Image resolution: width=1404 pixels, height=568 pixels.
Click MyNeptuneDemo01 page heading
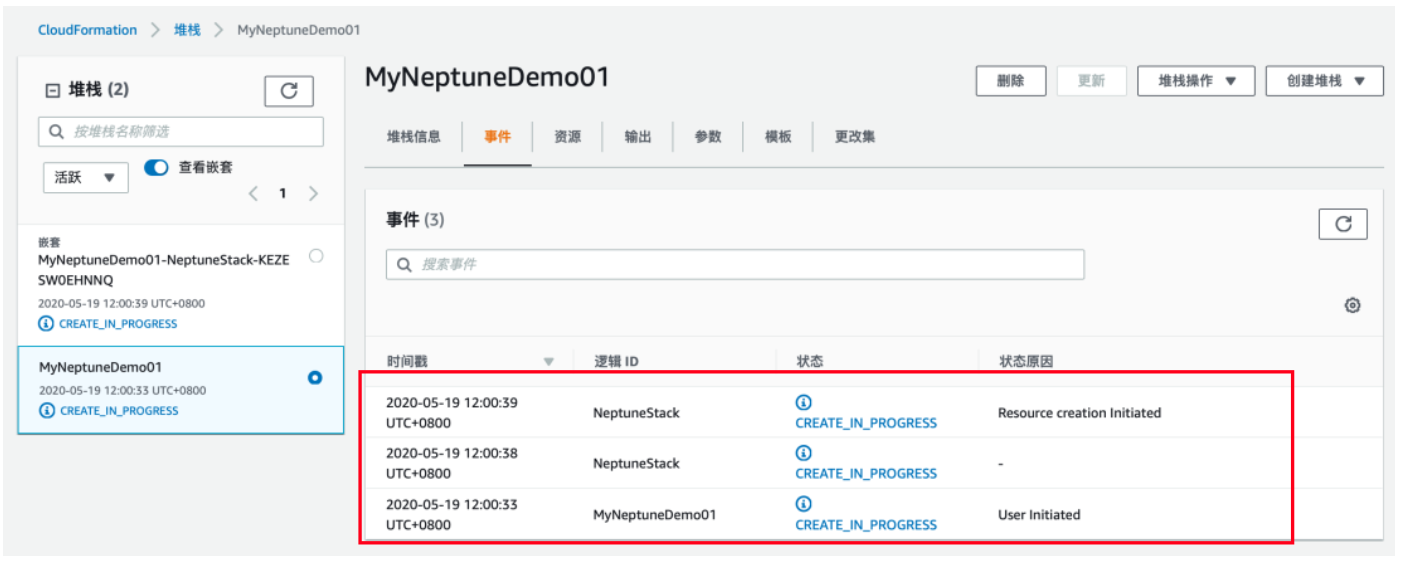click(x=487, y=77)
